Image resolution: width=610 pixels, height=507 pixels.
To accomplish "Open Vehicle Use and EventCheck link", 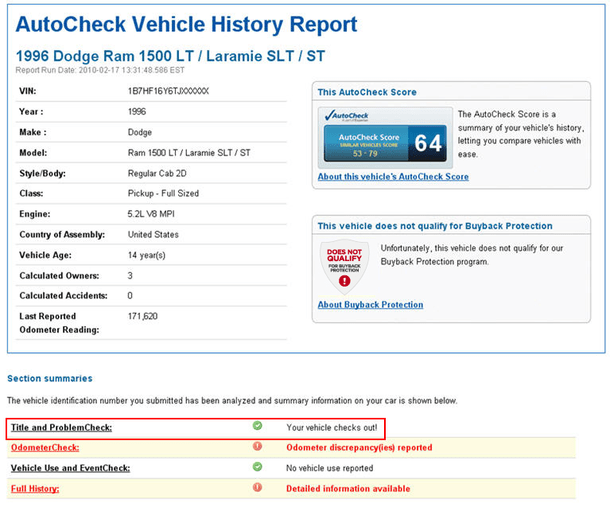I will tap(70, 468).
